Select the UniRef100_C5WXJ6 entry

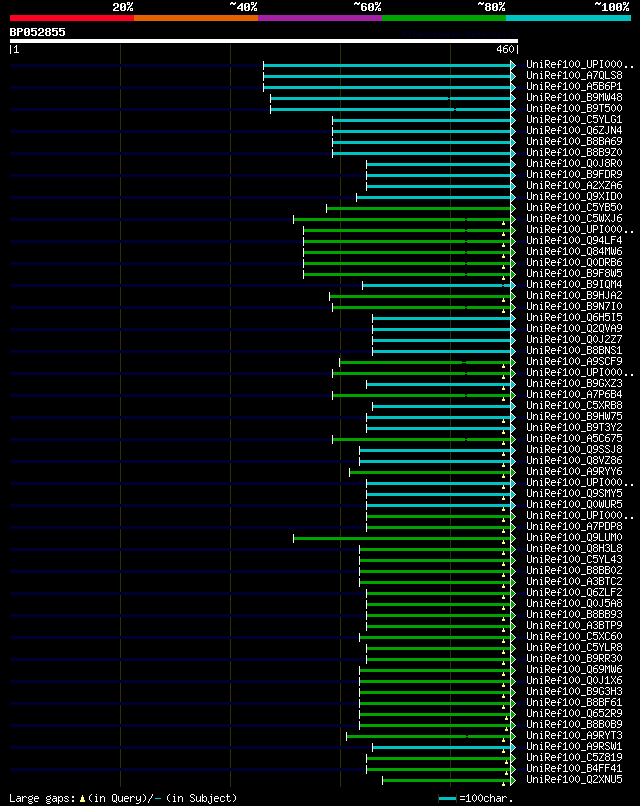click(x=574, y=218)
